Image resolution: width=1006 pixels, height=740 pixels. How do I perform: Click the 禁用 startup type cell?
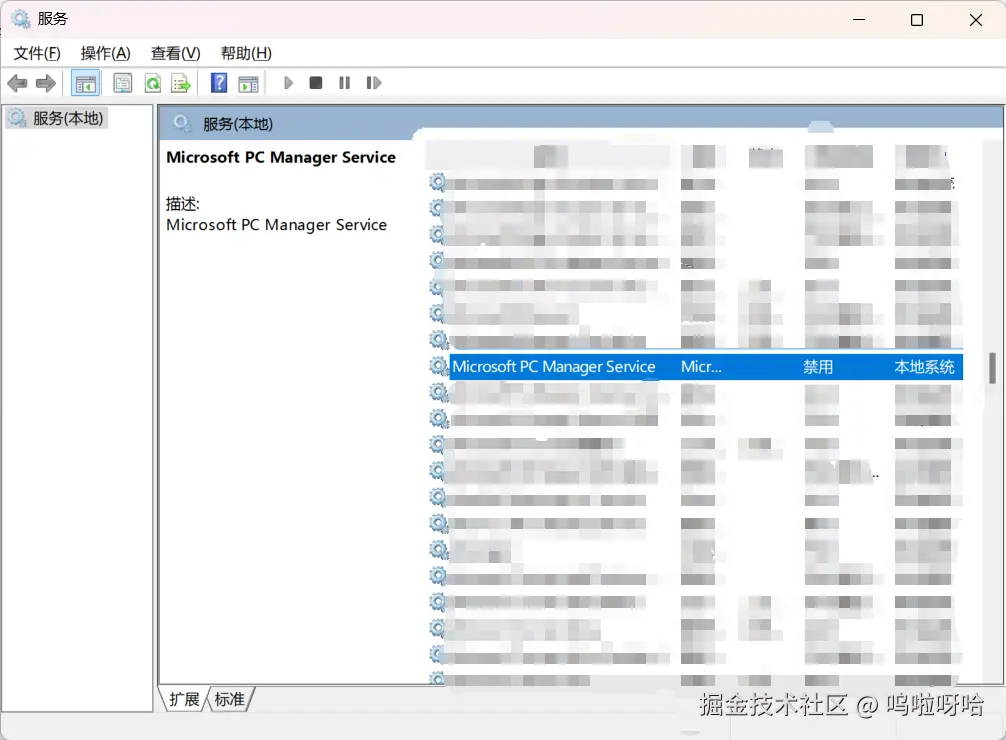tap(818, 366)
